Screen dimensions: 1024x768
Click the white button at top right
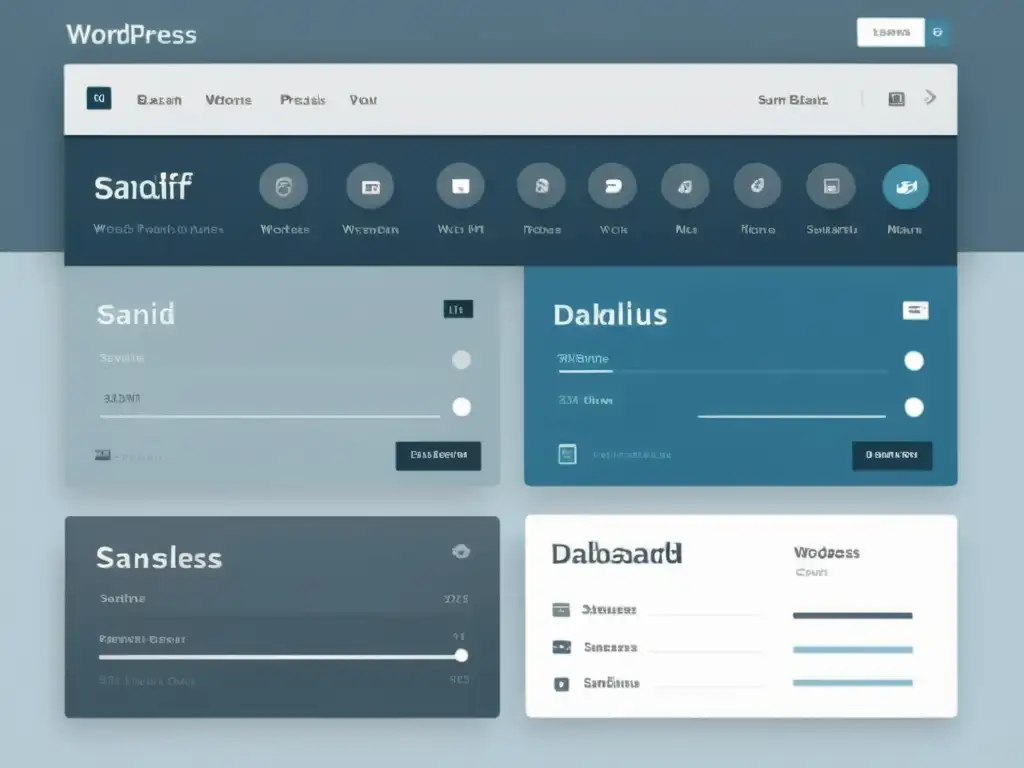point(891,32)
